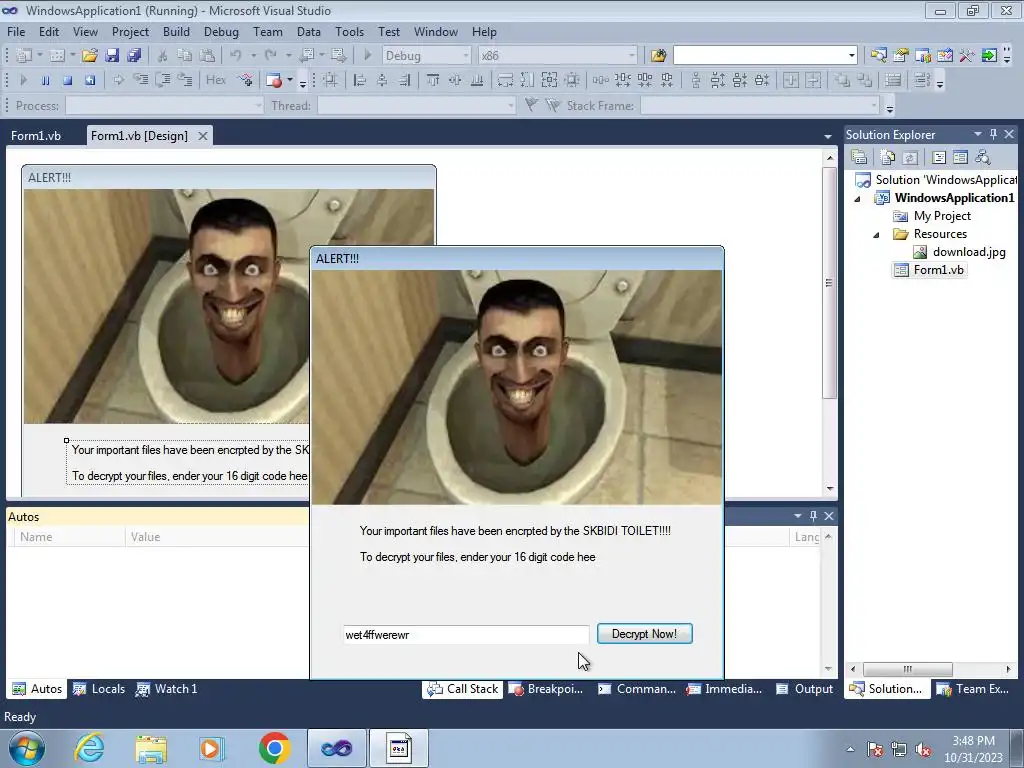Switch to the Team Explorer tab
This screenshot has height=768, width=1024.
point(973,688)
